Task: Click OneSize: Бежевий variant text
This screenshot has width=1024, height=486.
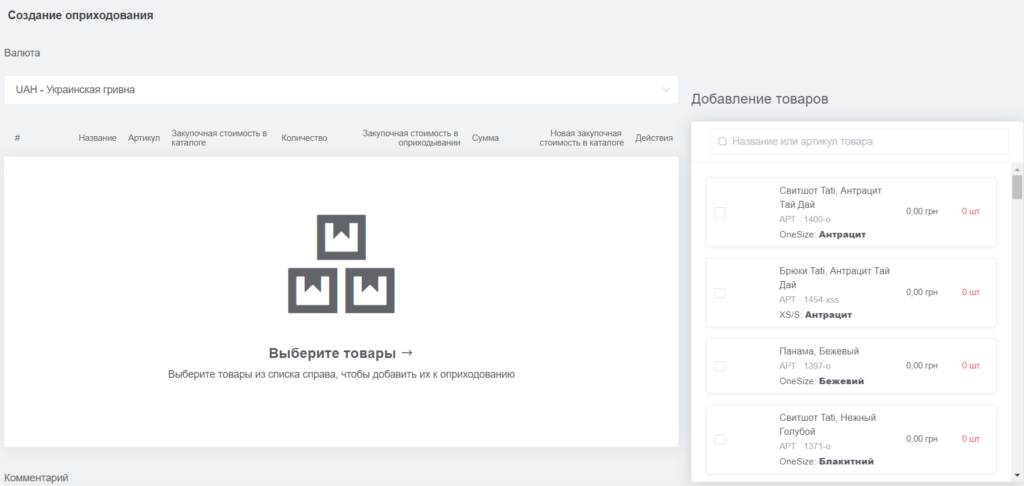Action: [x=822, y=381]
